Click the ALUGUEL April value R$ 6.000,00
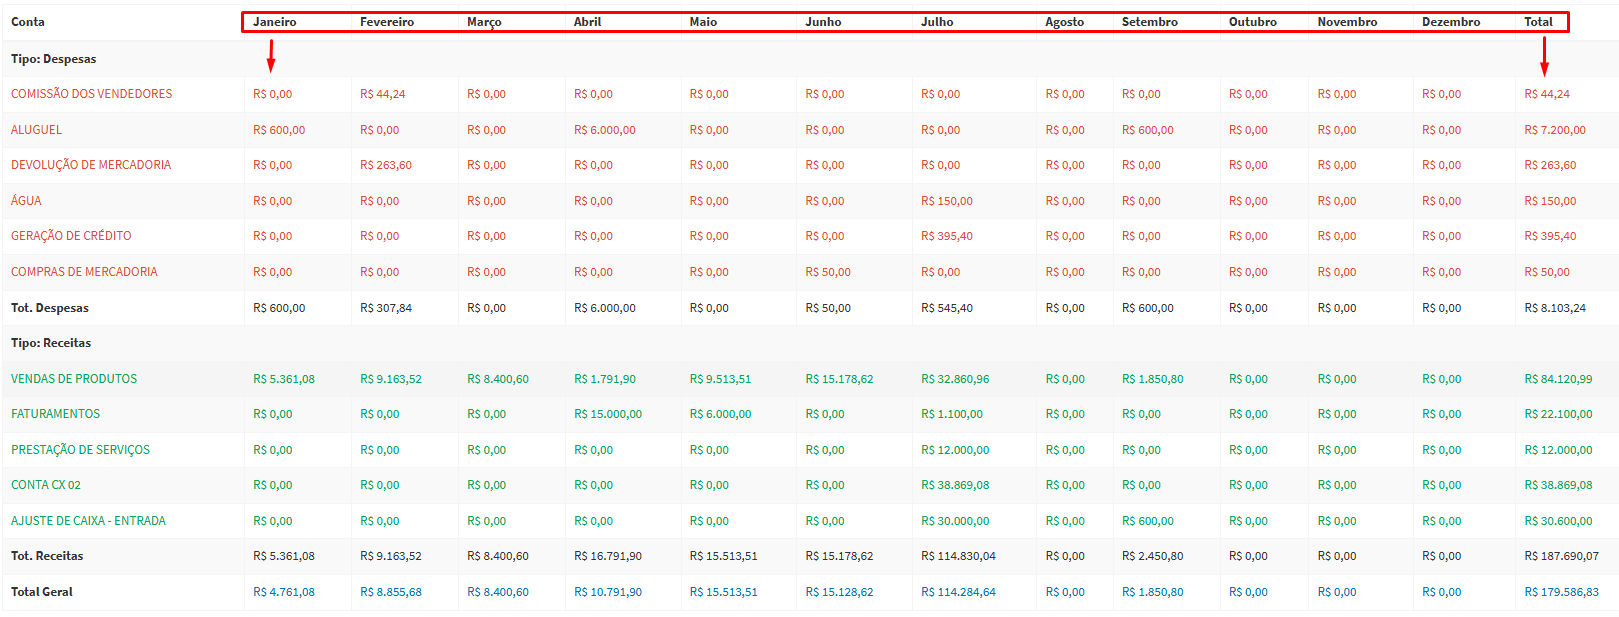The height and width of the screenshot is (617, 1619). click(604, 130)
